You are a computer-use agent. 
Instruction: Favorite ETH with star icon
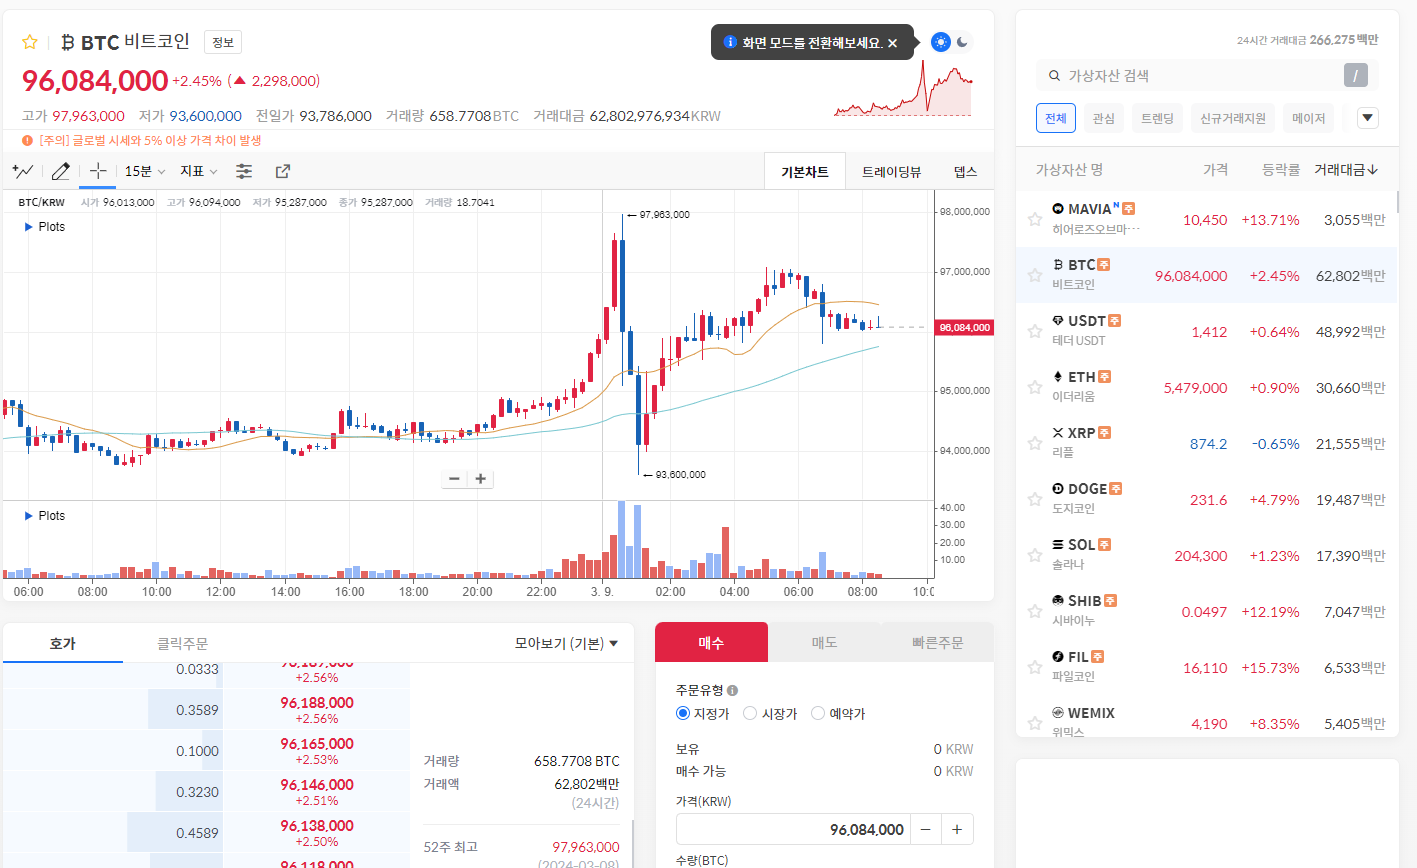click(x=1035, y=387)
